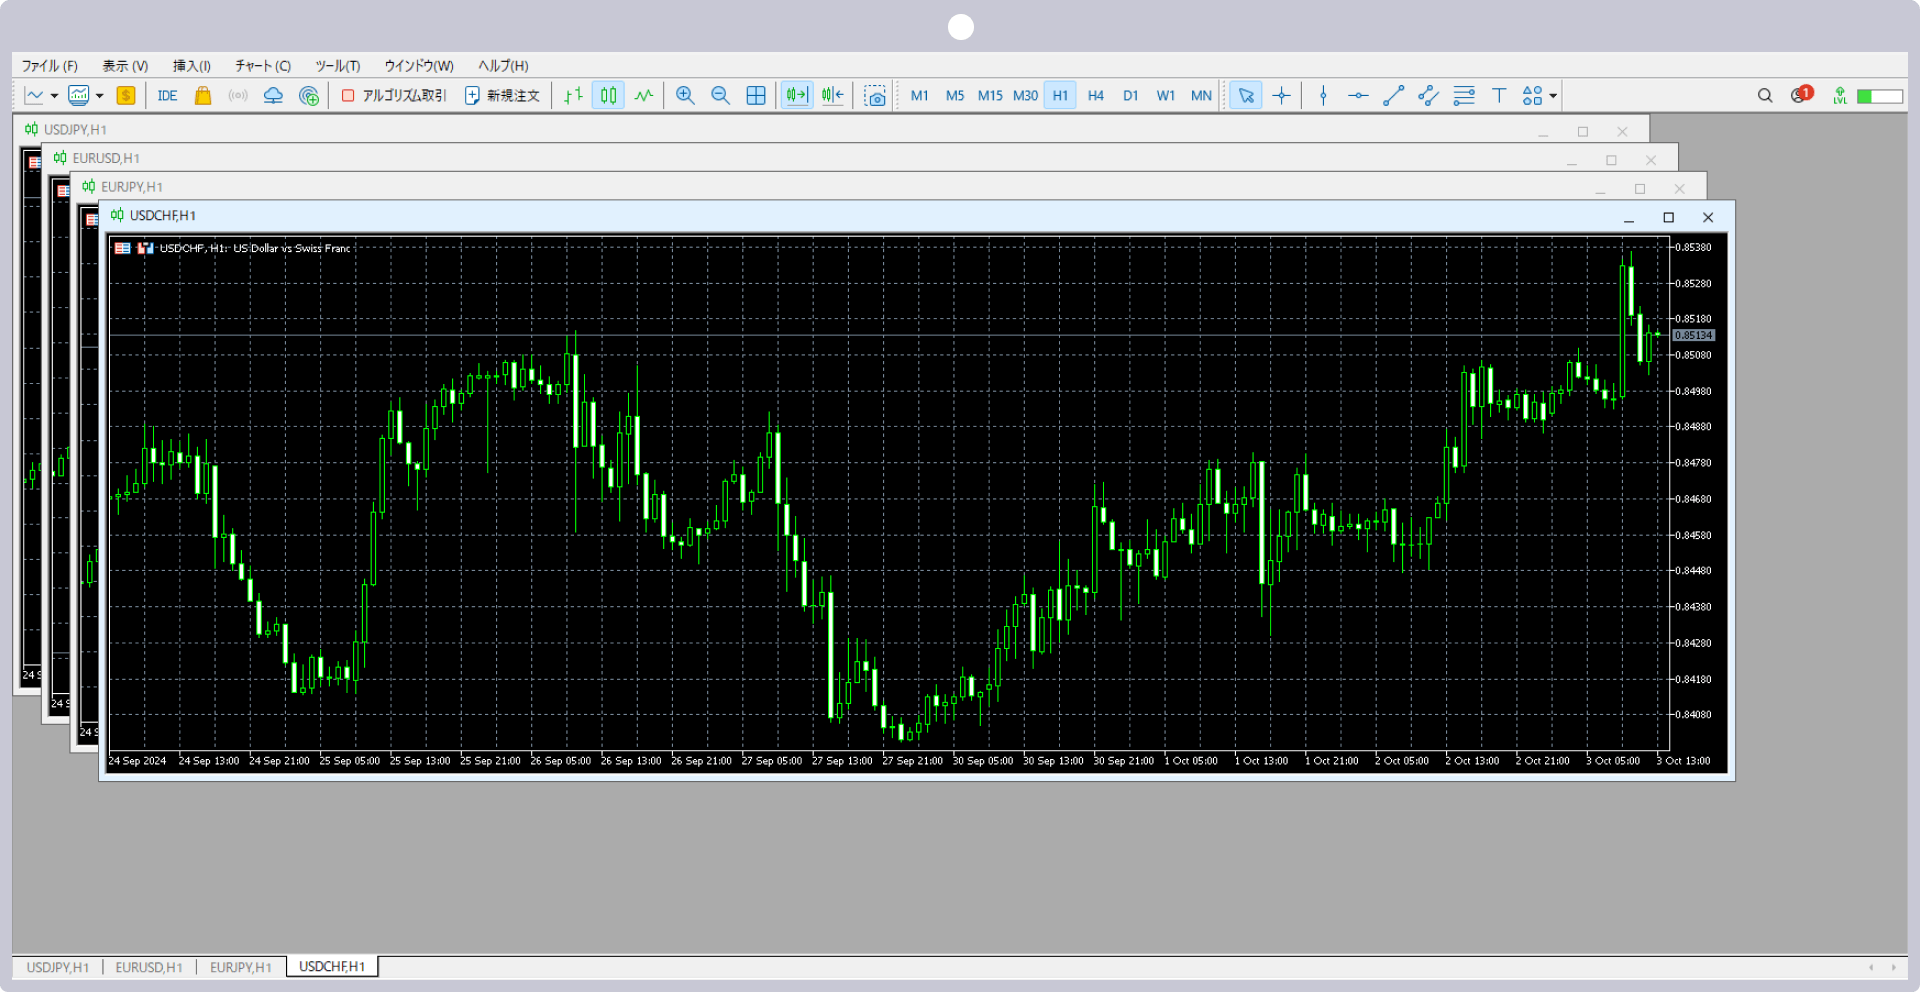Select the Trendline drawing tool
1920x992 pixels.
pos(1393,96)
